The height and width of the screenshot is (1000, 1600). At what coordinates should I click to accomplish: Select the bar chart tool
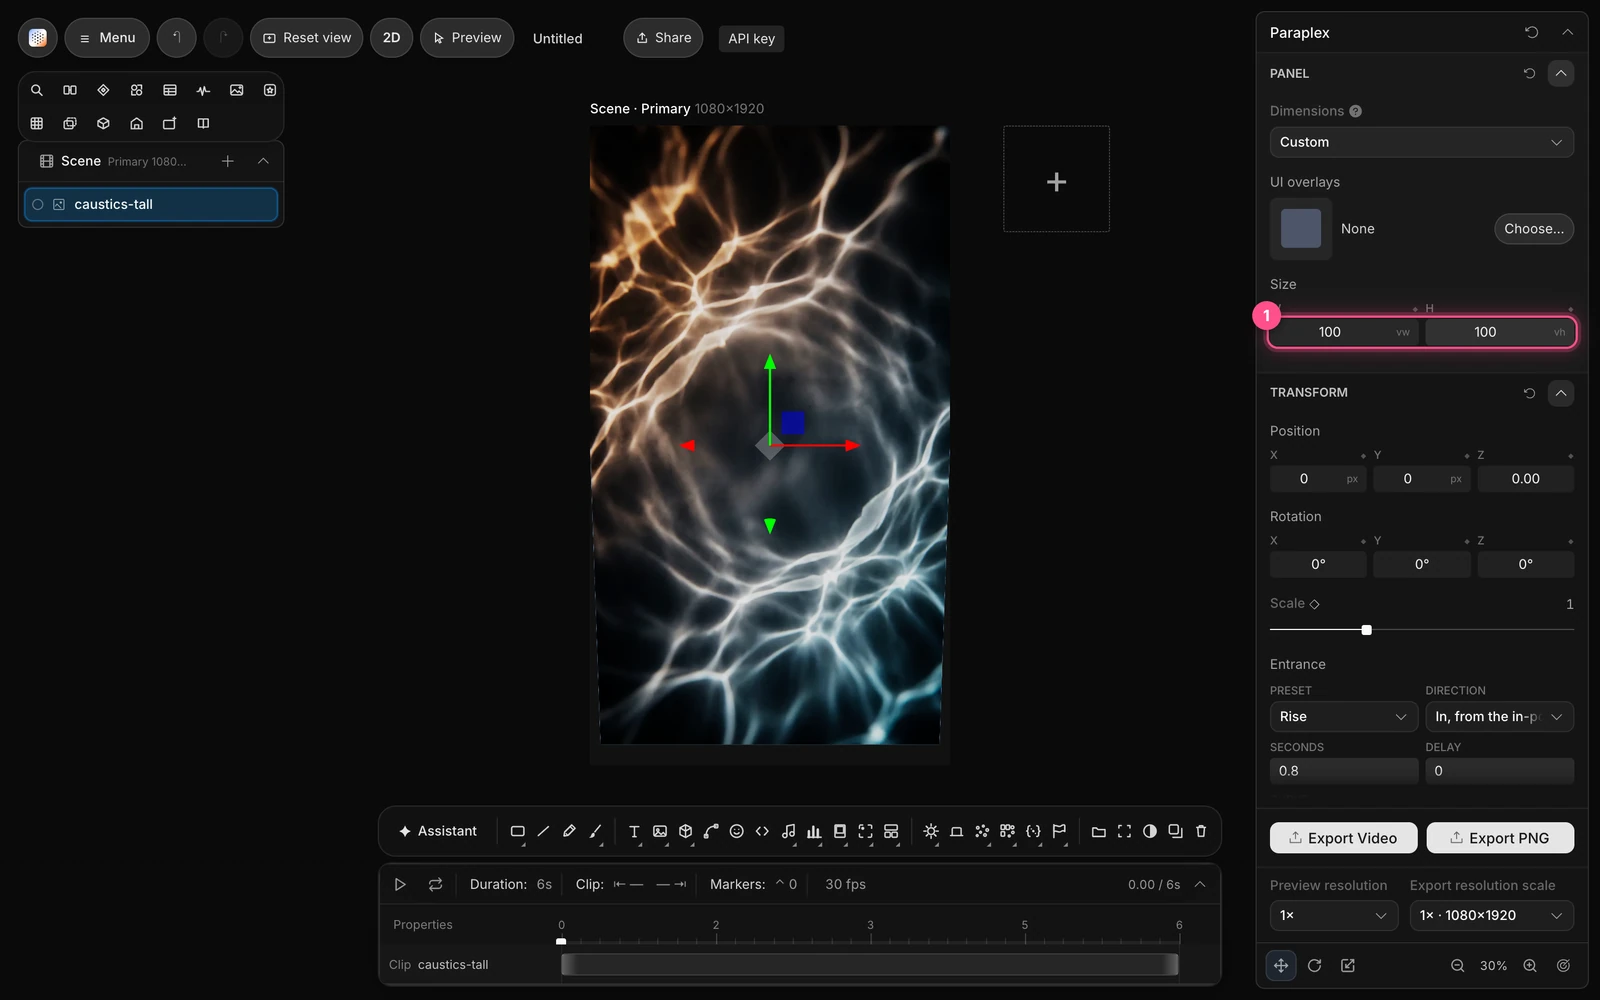[814, 831]
